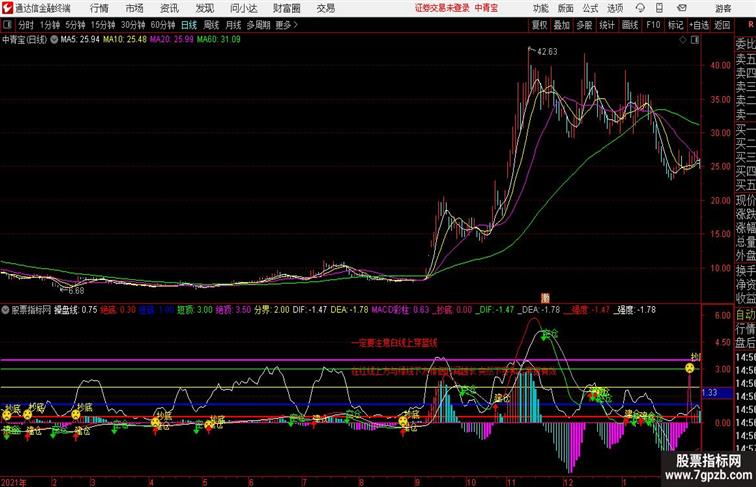This screenshot has width=756, height=487.
Task: Switch to 15分钟 period tab
Action: (x=103, y=25)
